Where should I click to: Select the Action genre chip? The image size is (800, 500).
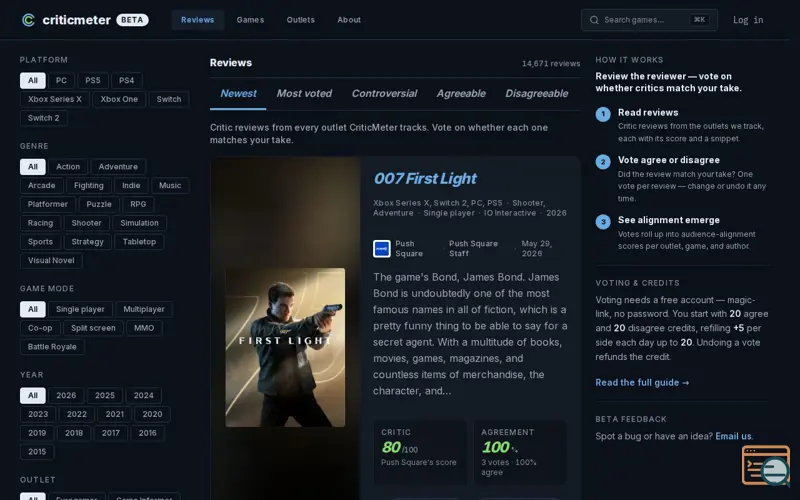[x=68, y=167]
